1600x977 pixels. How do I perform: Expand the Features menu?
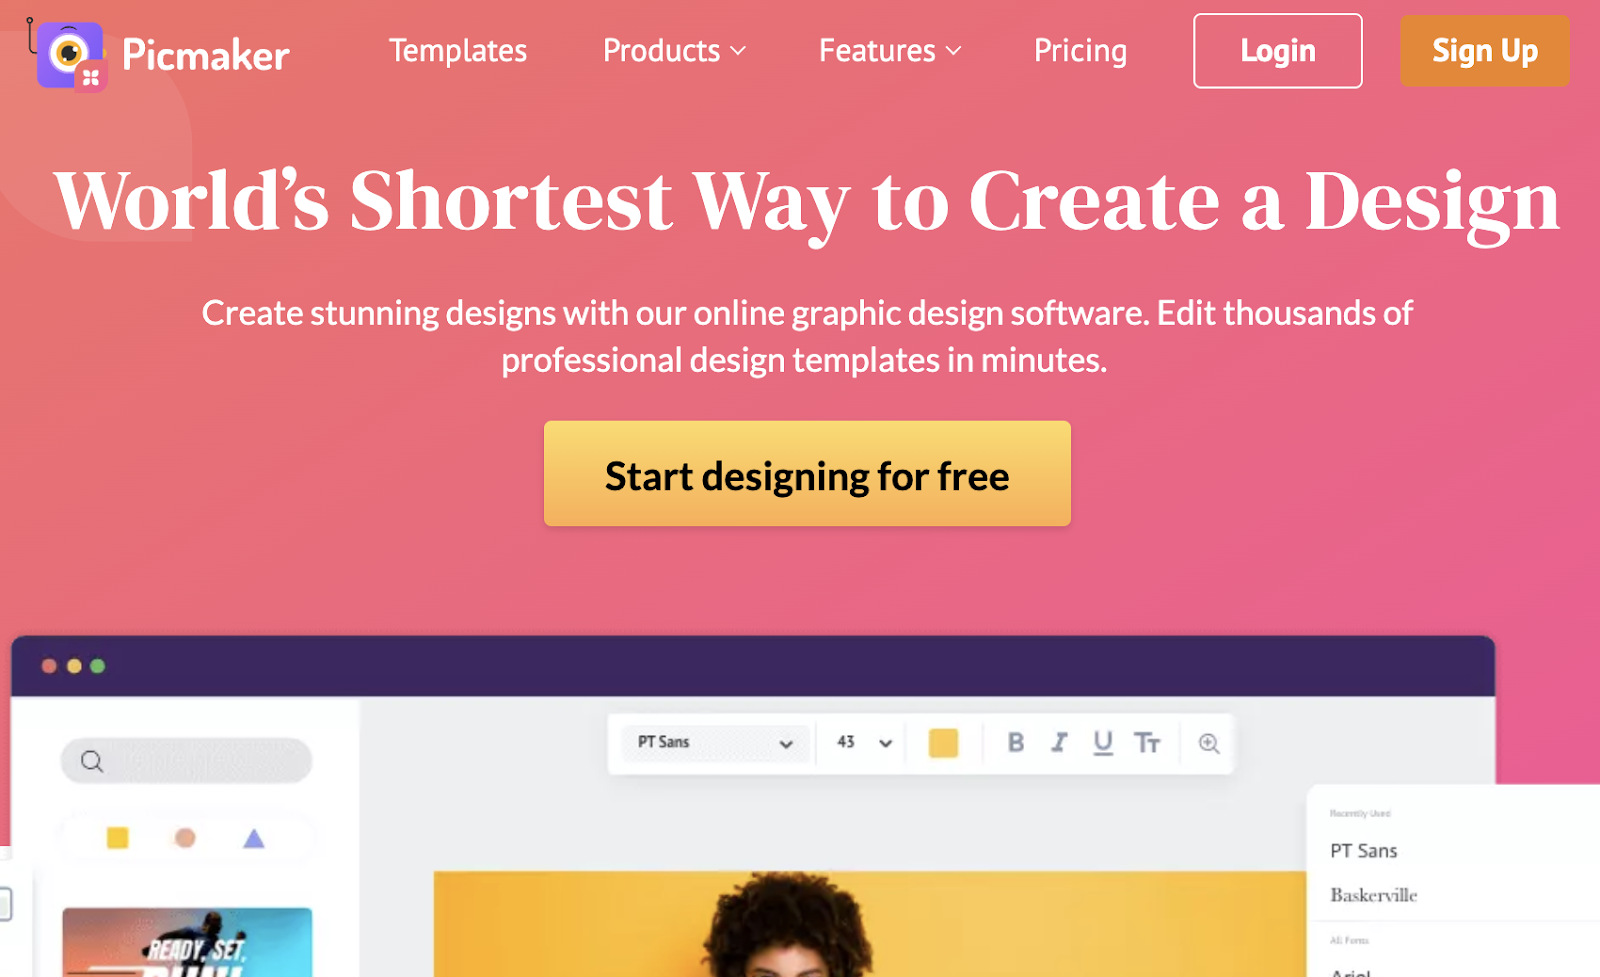pos(890,51)
